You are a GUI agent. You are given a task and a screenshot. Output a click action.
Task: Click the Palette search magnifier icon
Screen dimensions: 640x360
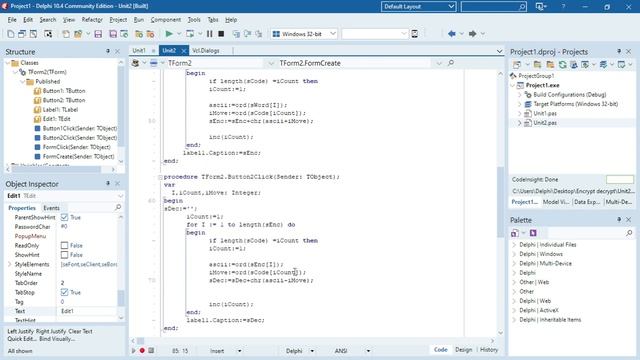click(629, 233)
